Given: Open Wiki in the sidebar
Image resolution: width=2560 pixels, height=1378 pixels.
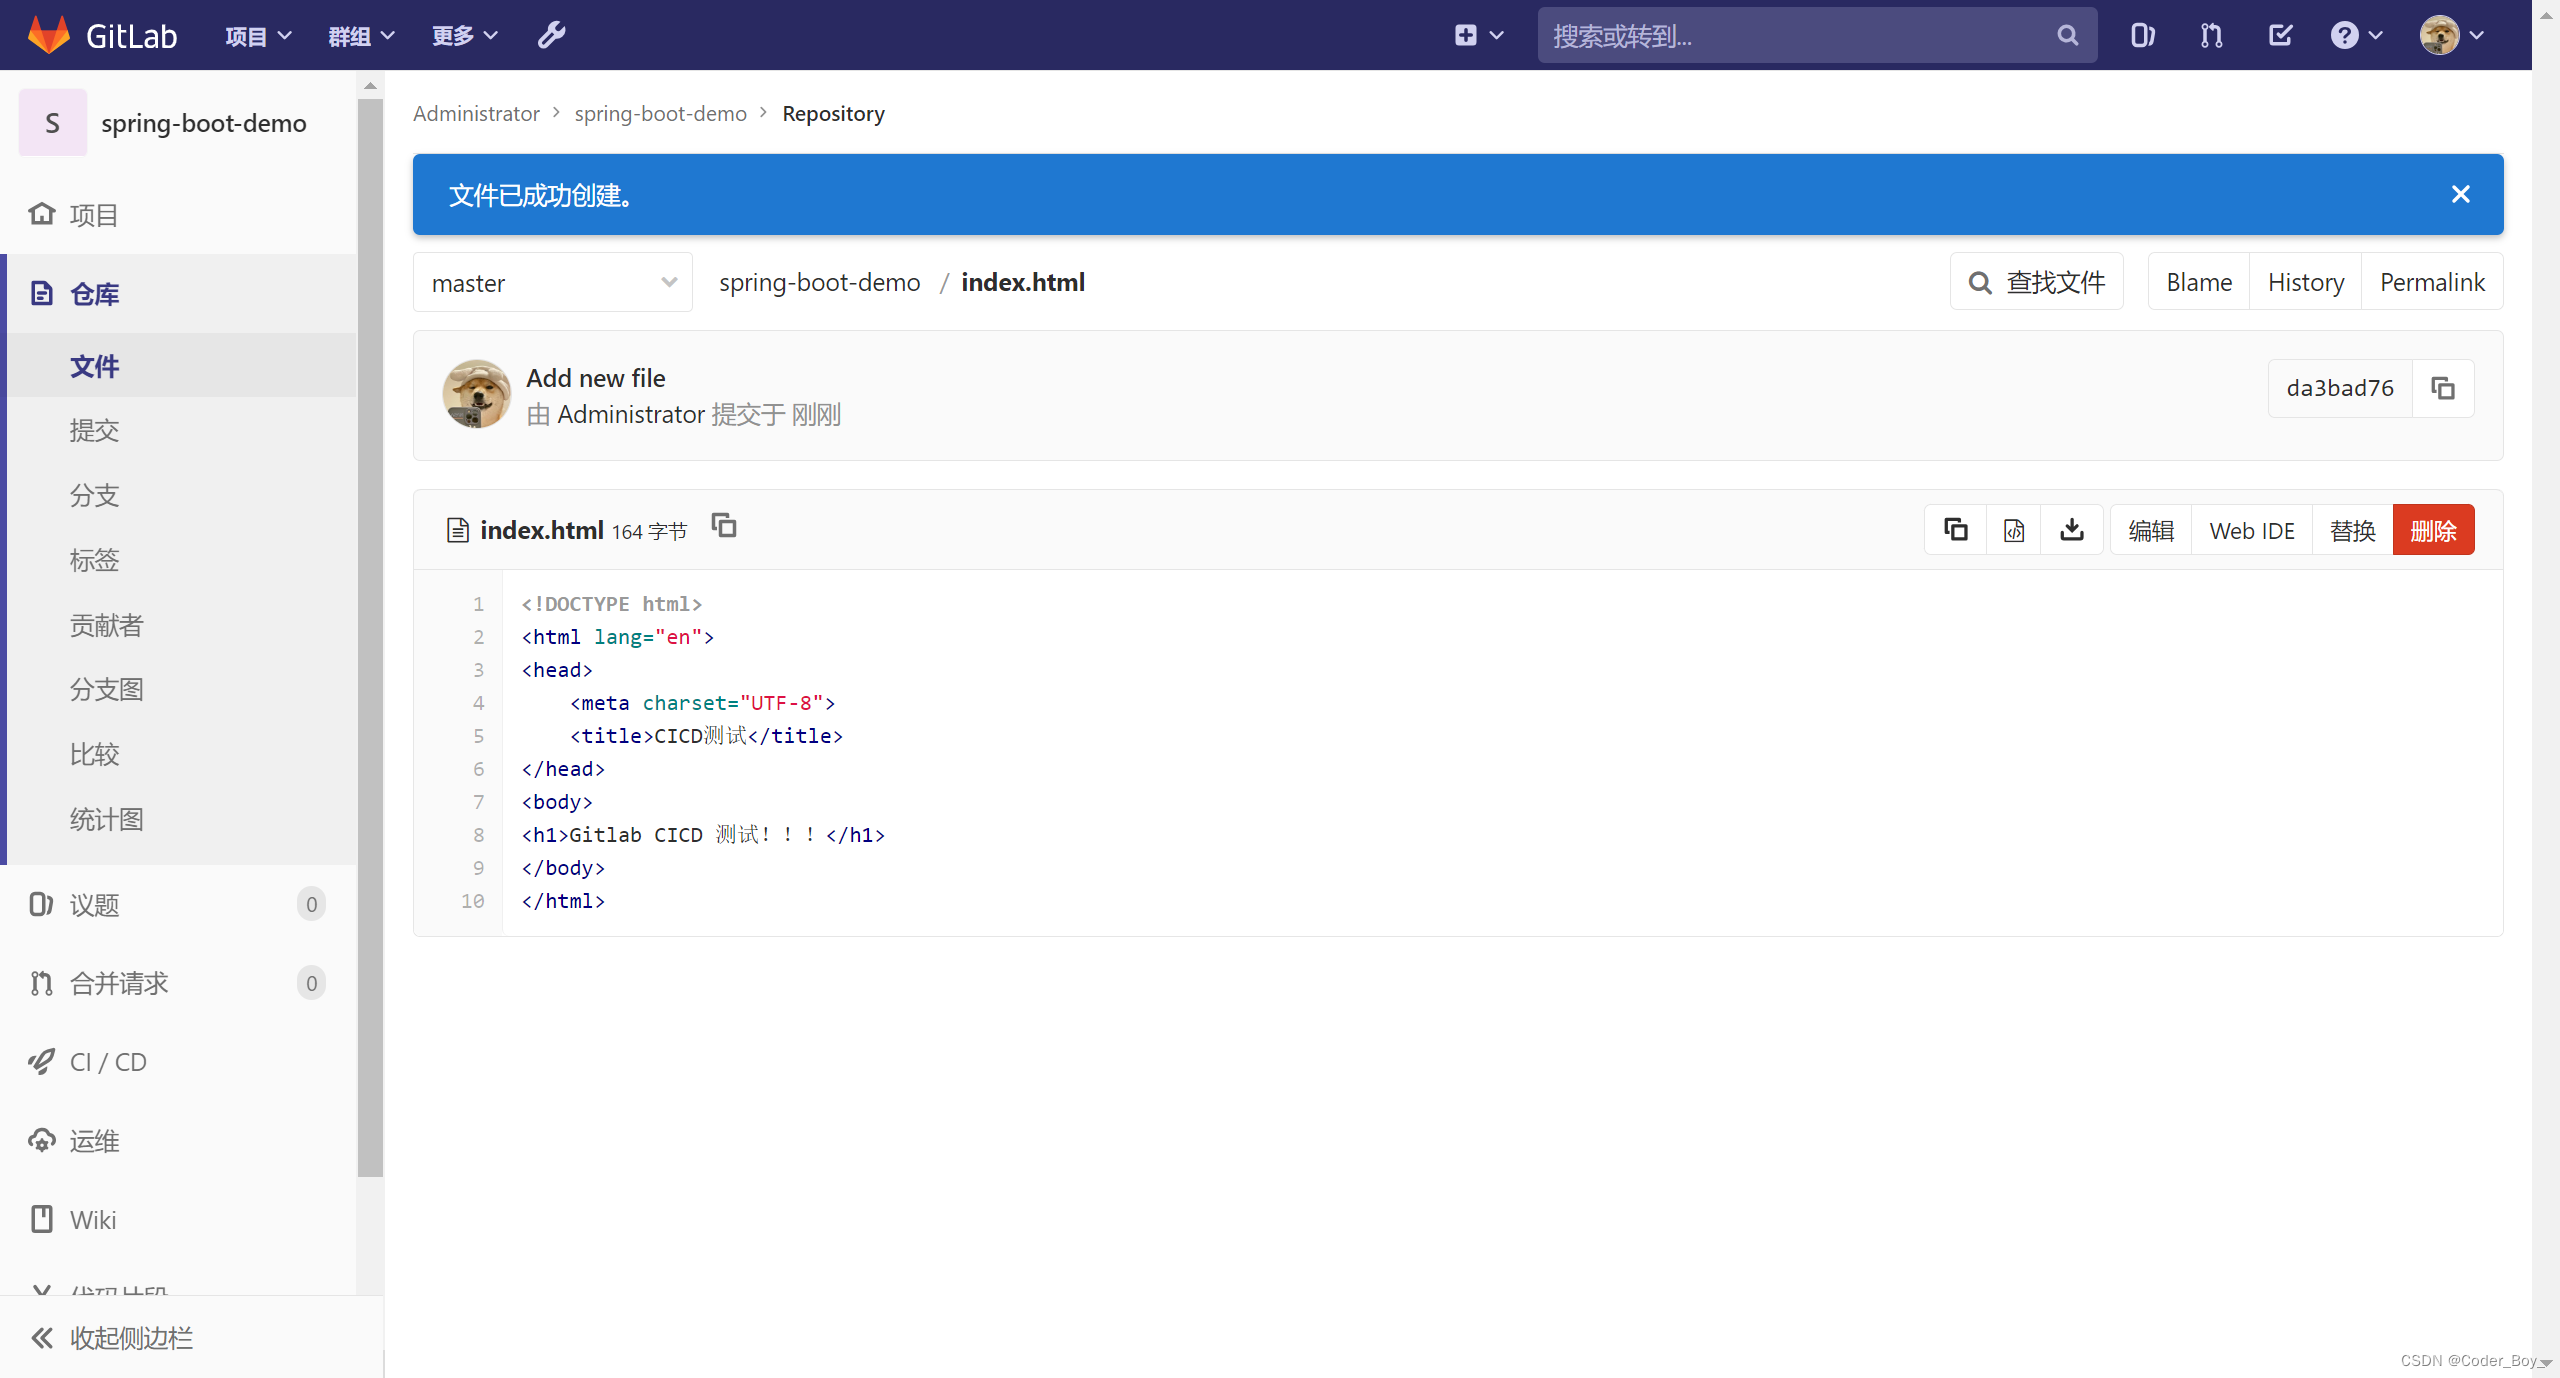Looking at the screenshot, I should (180, 1220).
